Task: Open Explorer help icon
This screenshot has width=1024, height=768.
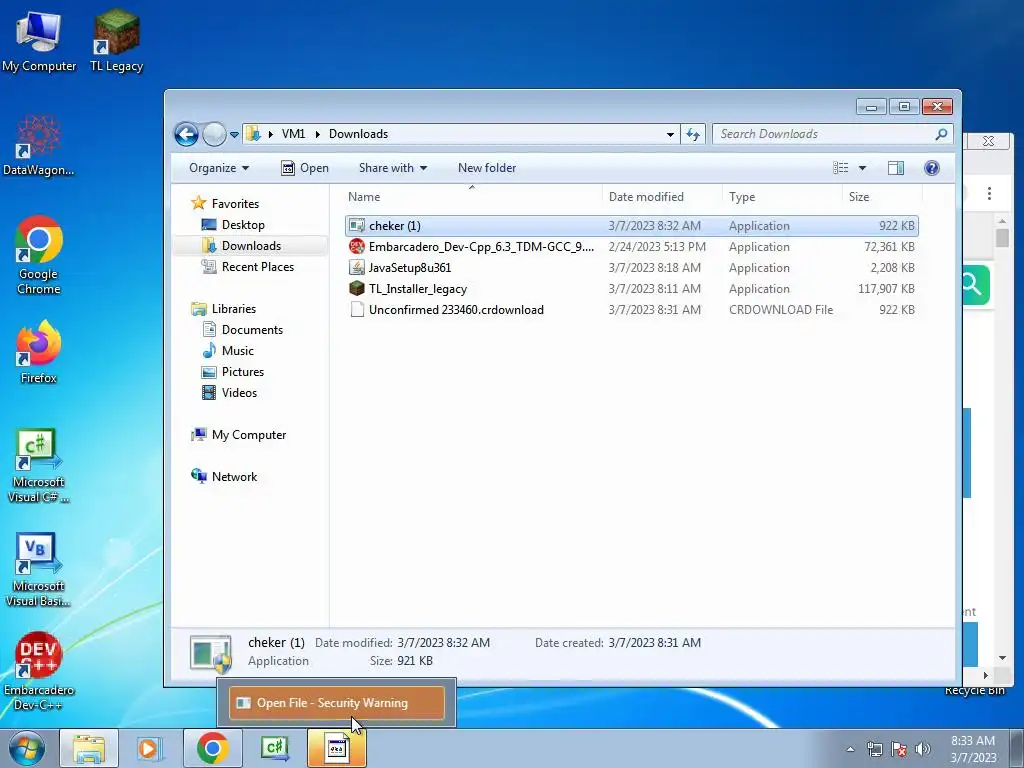Action: [932, 168]
